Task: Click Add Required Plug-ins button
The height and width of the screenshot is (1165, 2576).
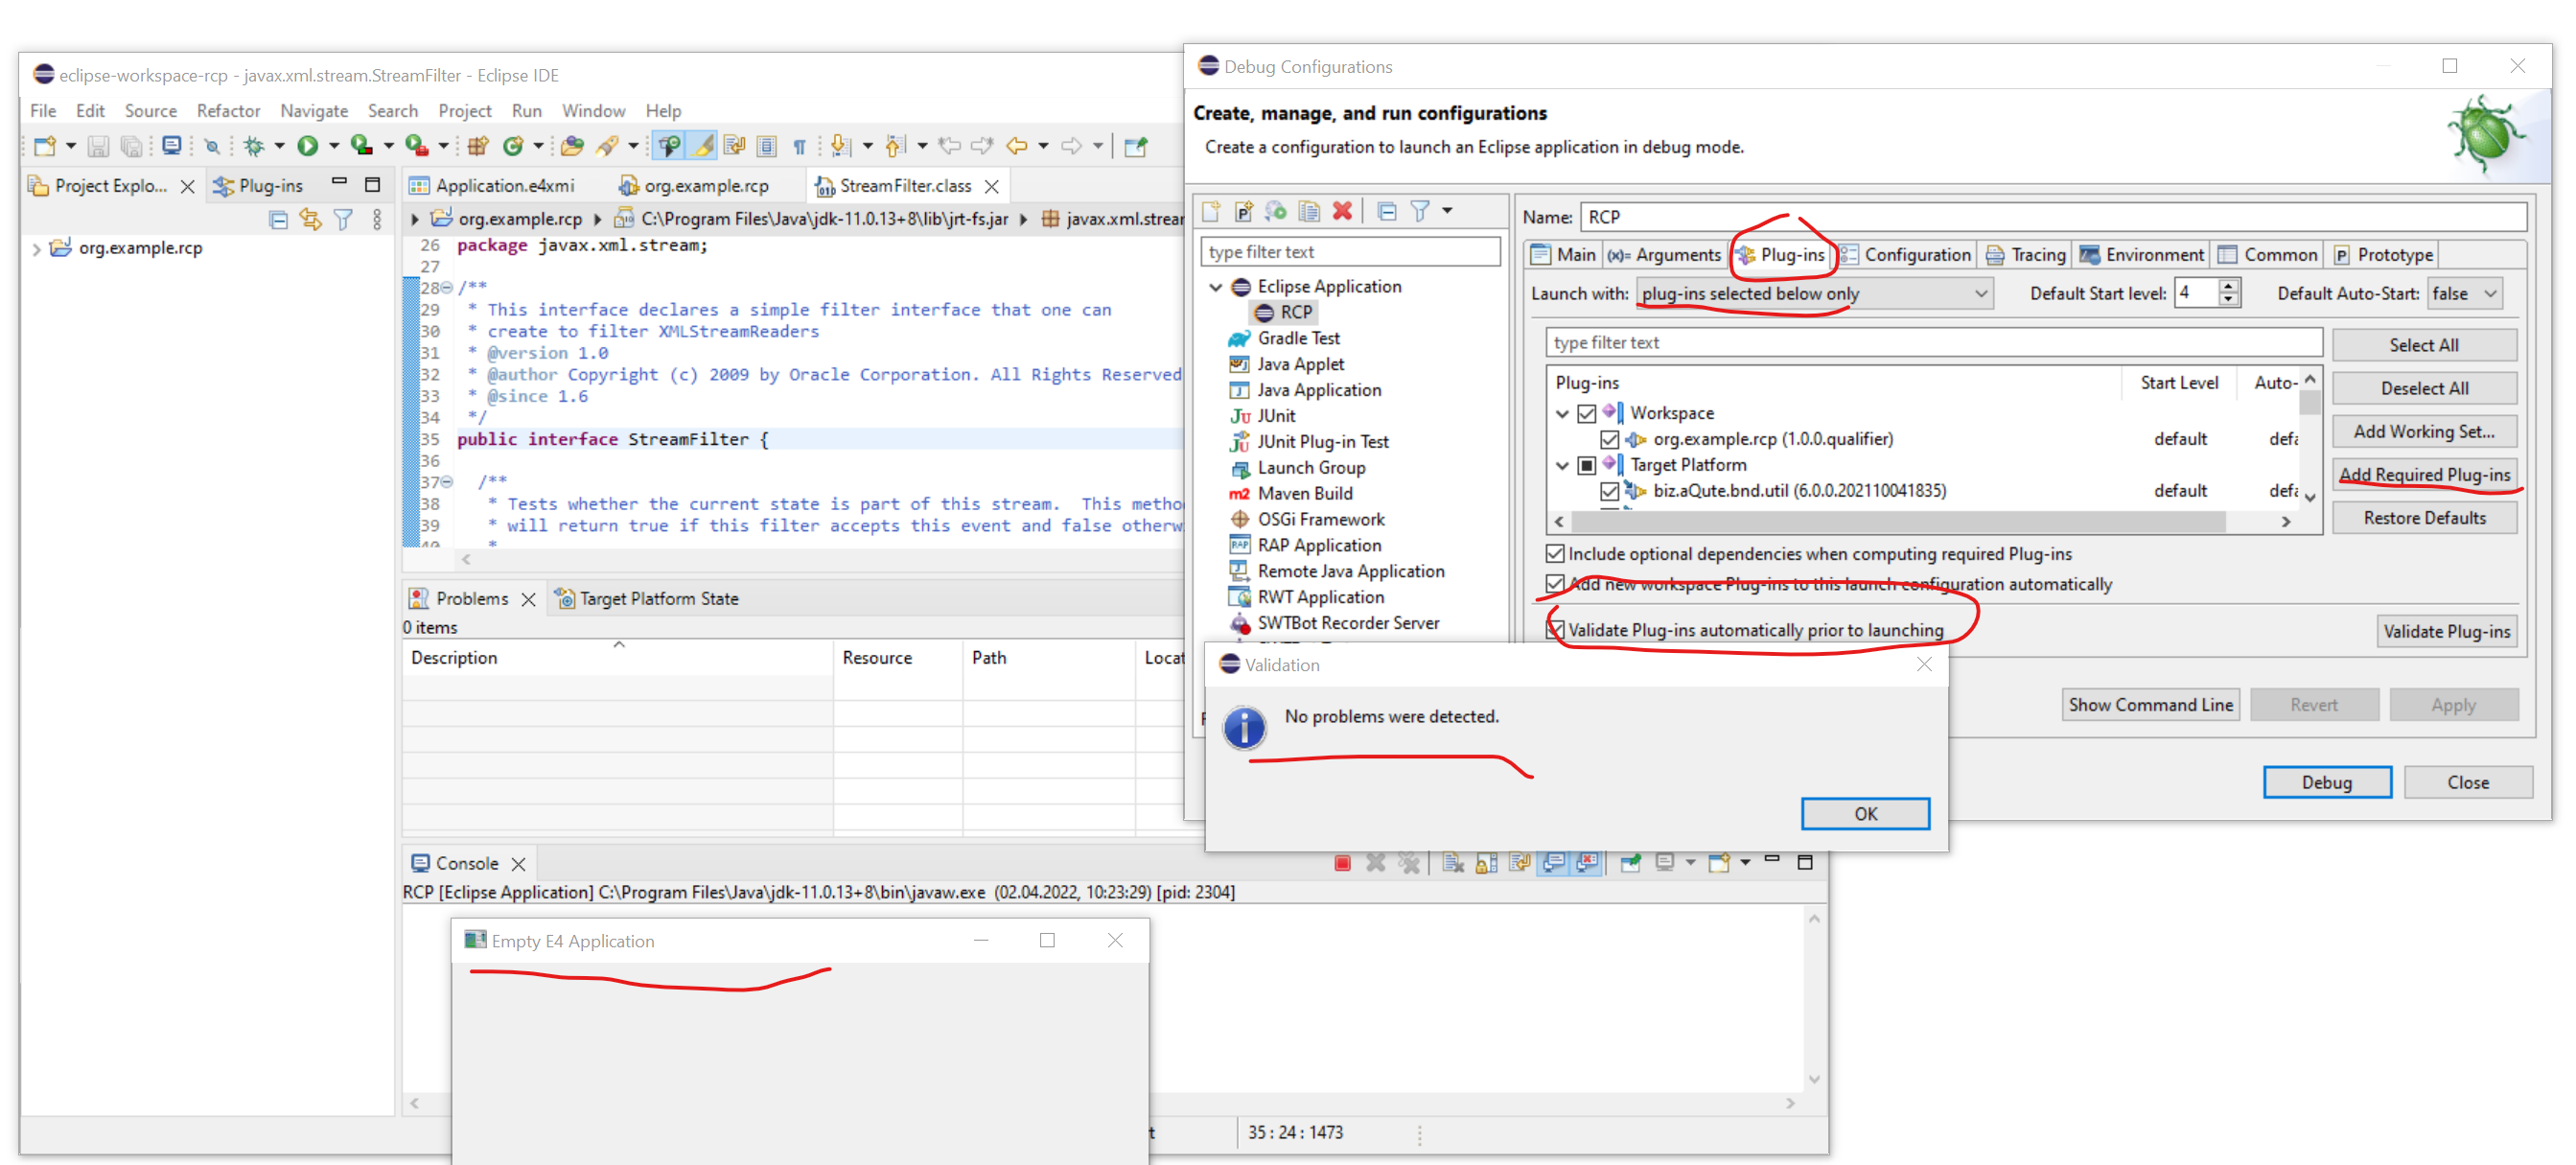Action: [x=2423, y=475]
